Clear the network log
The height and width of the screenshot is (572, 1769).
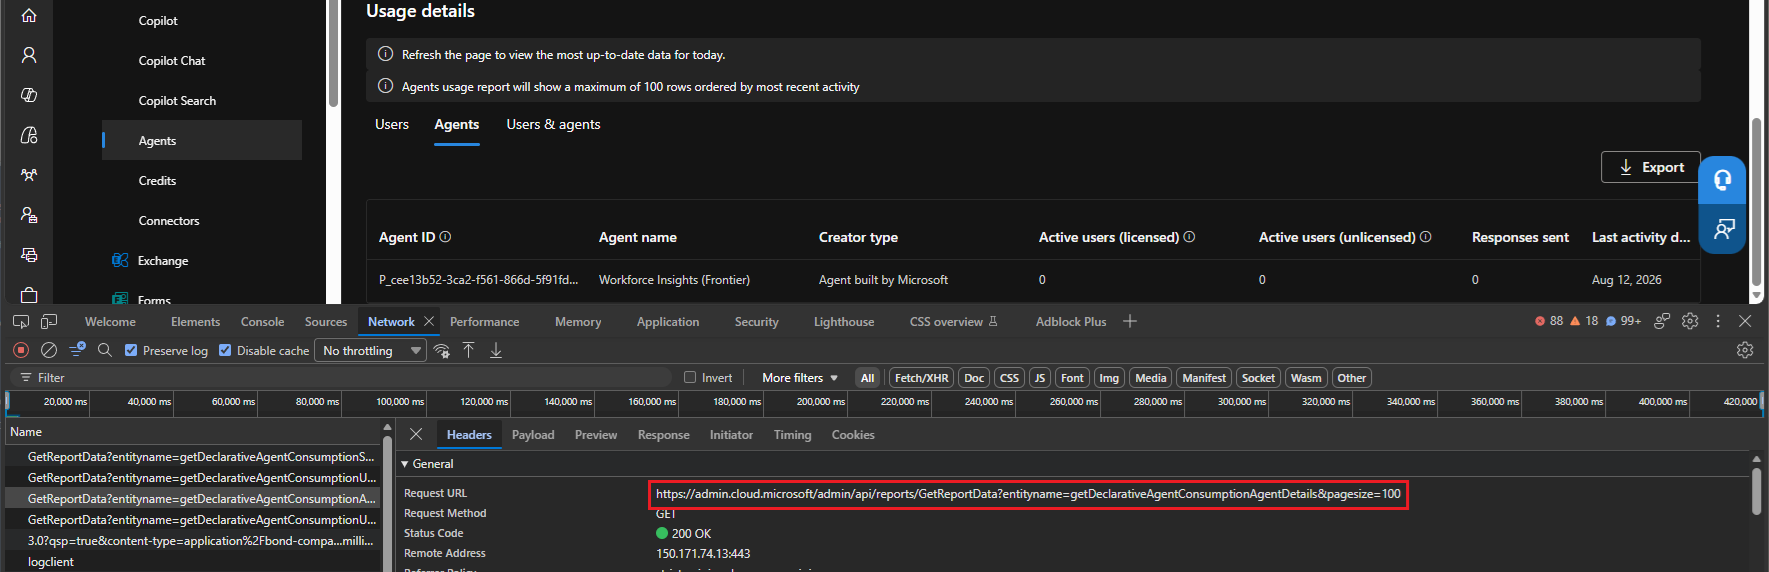49,350
